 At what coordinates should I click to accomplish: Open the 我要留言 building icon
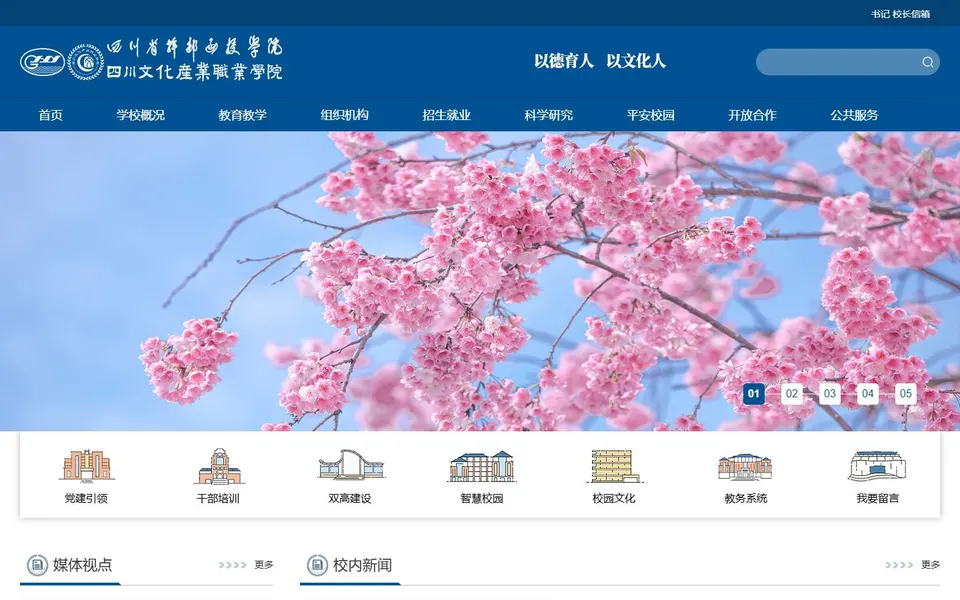(x=877, y=466)
